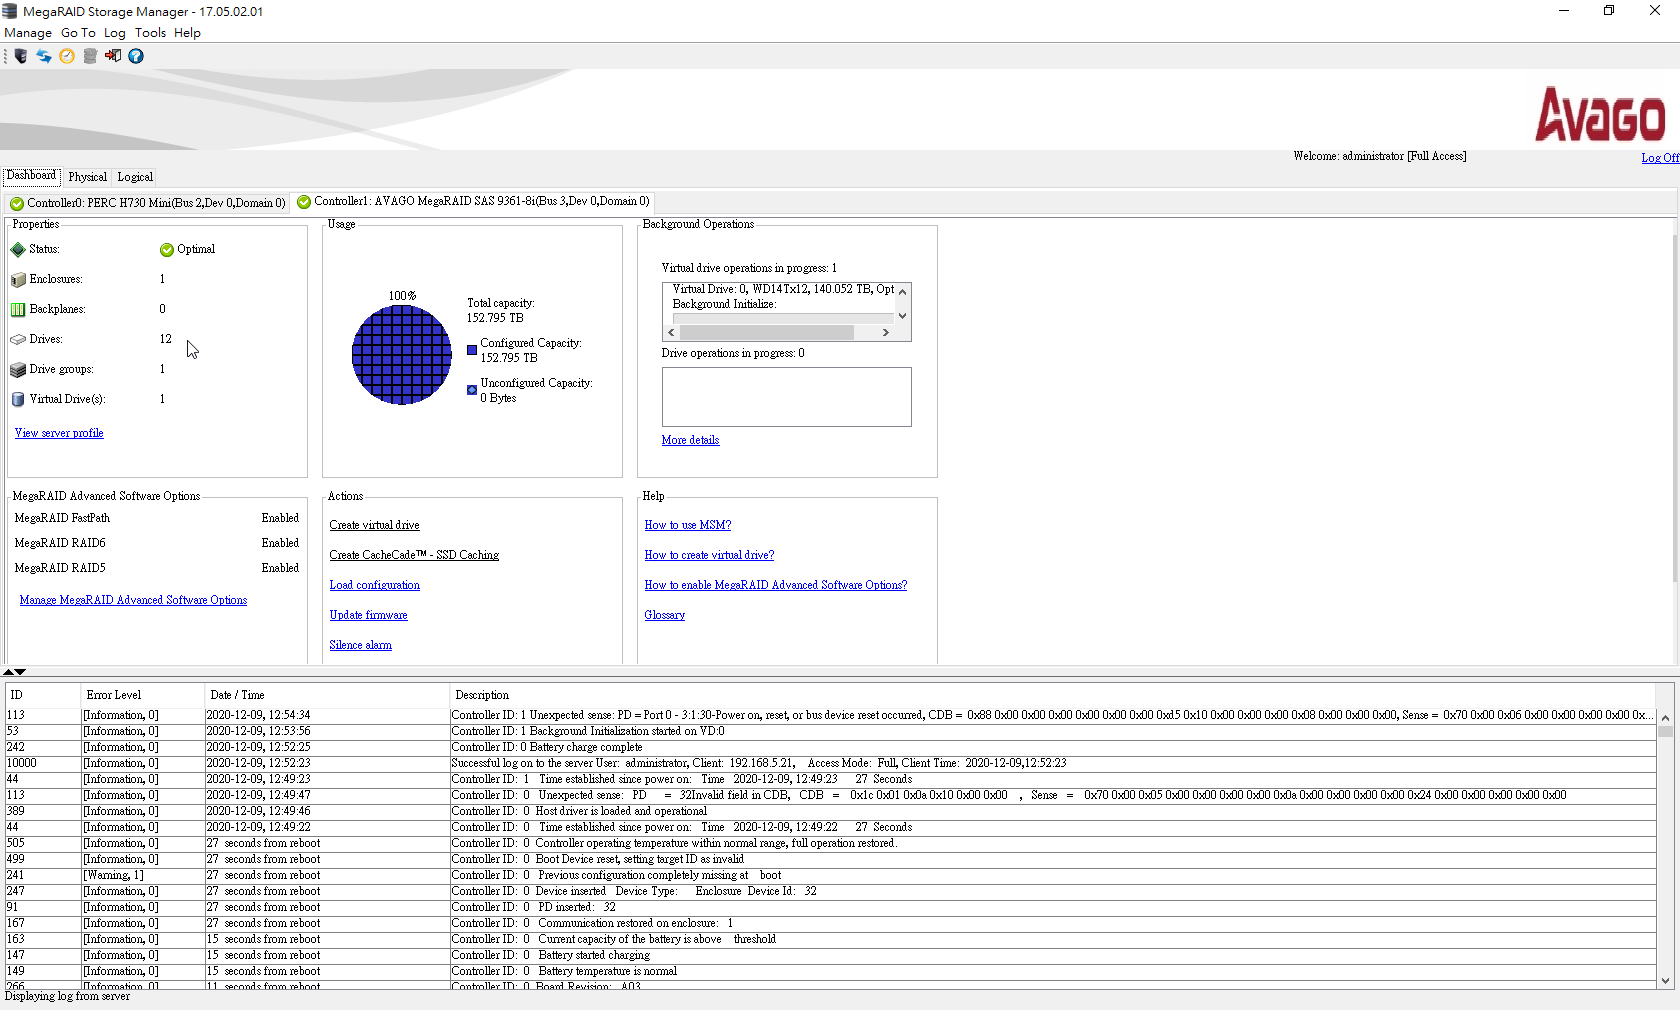Click the log off door icon
Viewport: 1680px width, 1010px height.
[113, 56]
